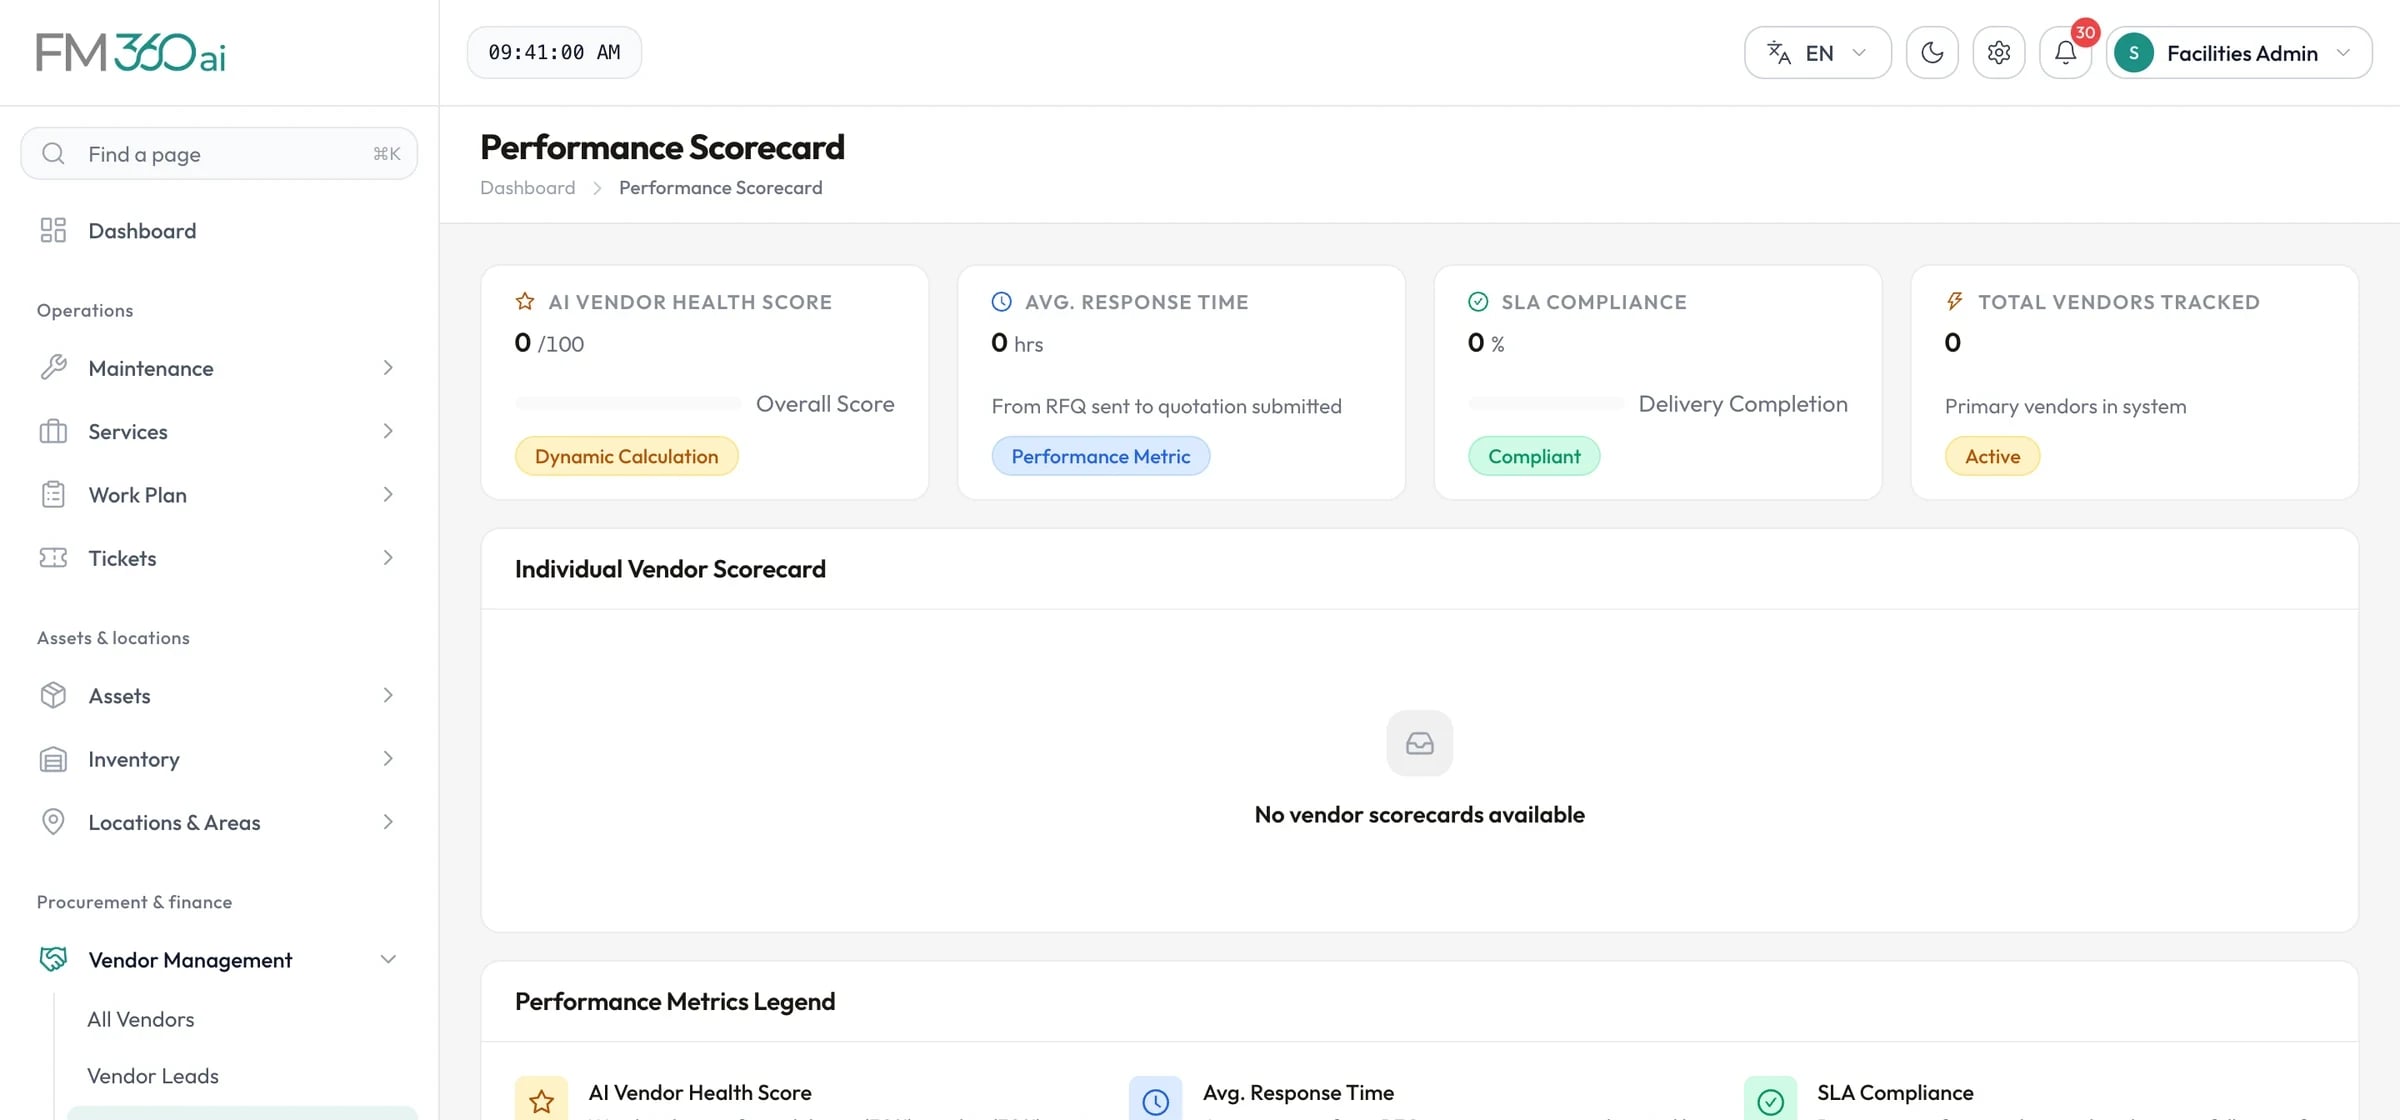
Task: Click the AI Vendor Health Score star icon
Action: (x=525, y=301)
